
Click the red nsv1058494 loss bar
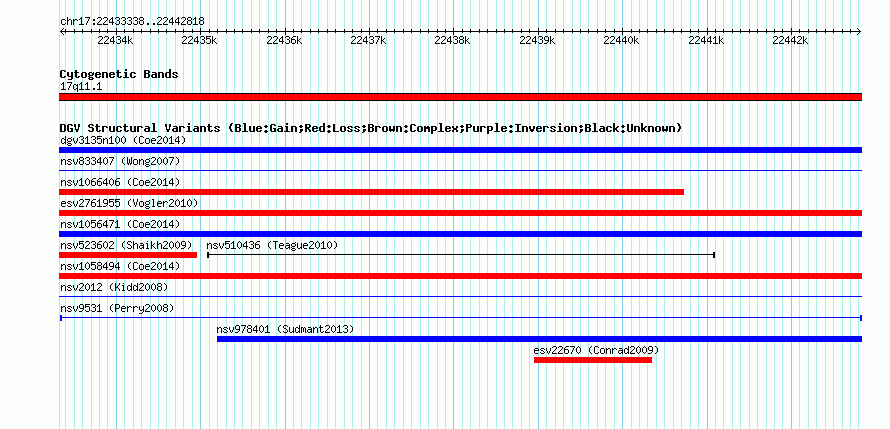[x=460, y=276]
